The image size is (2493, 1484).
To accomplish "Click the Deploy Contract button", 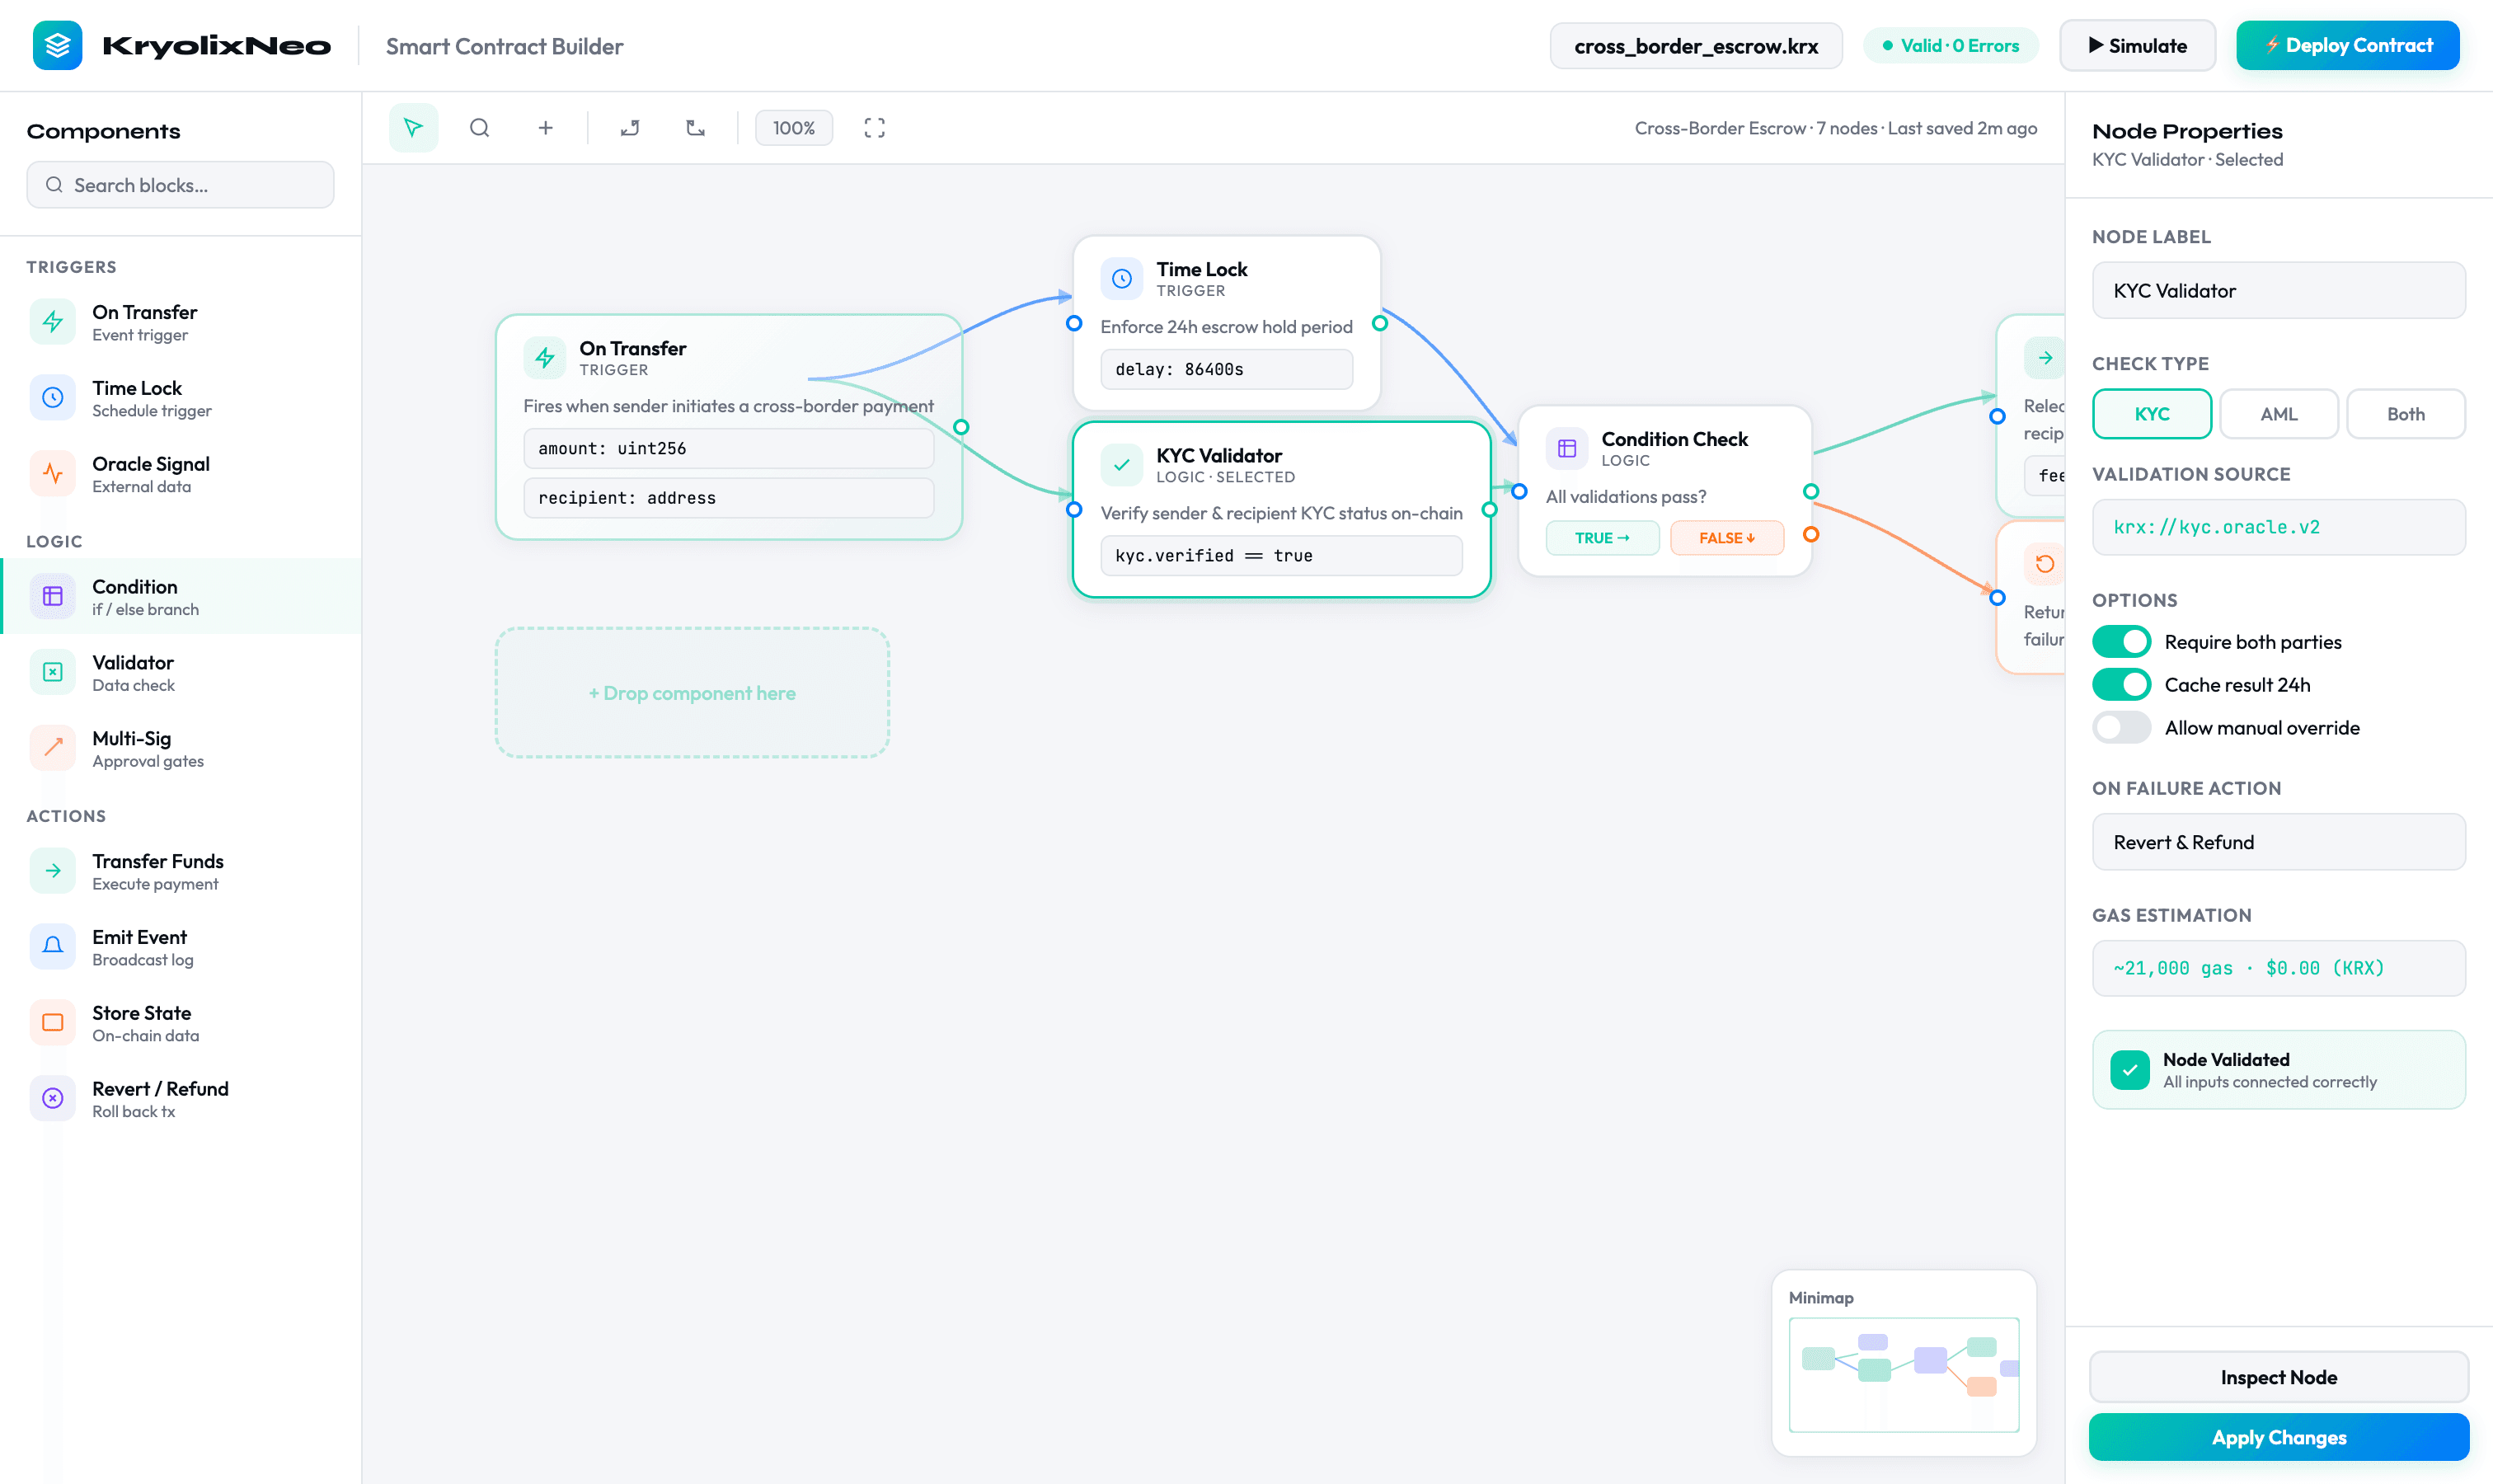I will [x=2347, y=45].
